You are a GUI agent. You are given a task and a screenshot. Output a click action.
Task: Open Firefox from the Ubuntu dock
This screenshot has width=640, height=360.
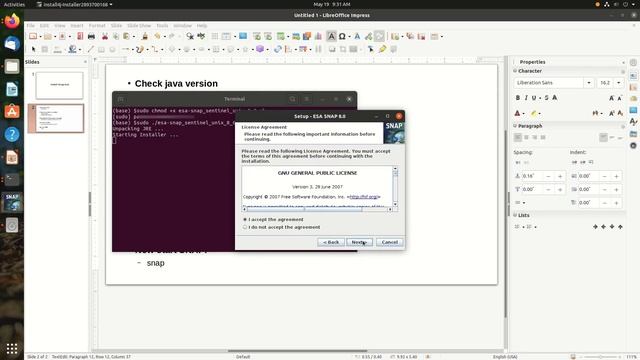tap(12, 21)
